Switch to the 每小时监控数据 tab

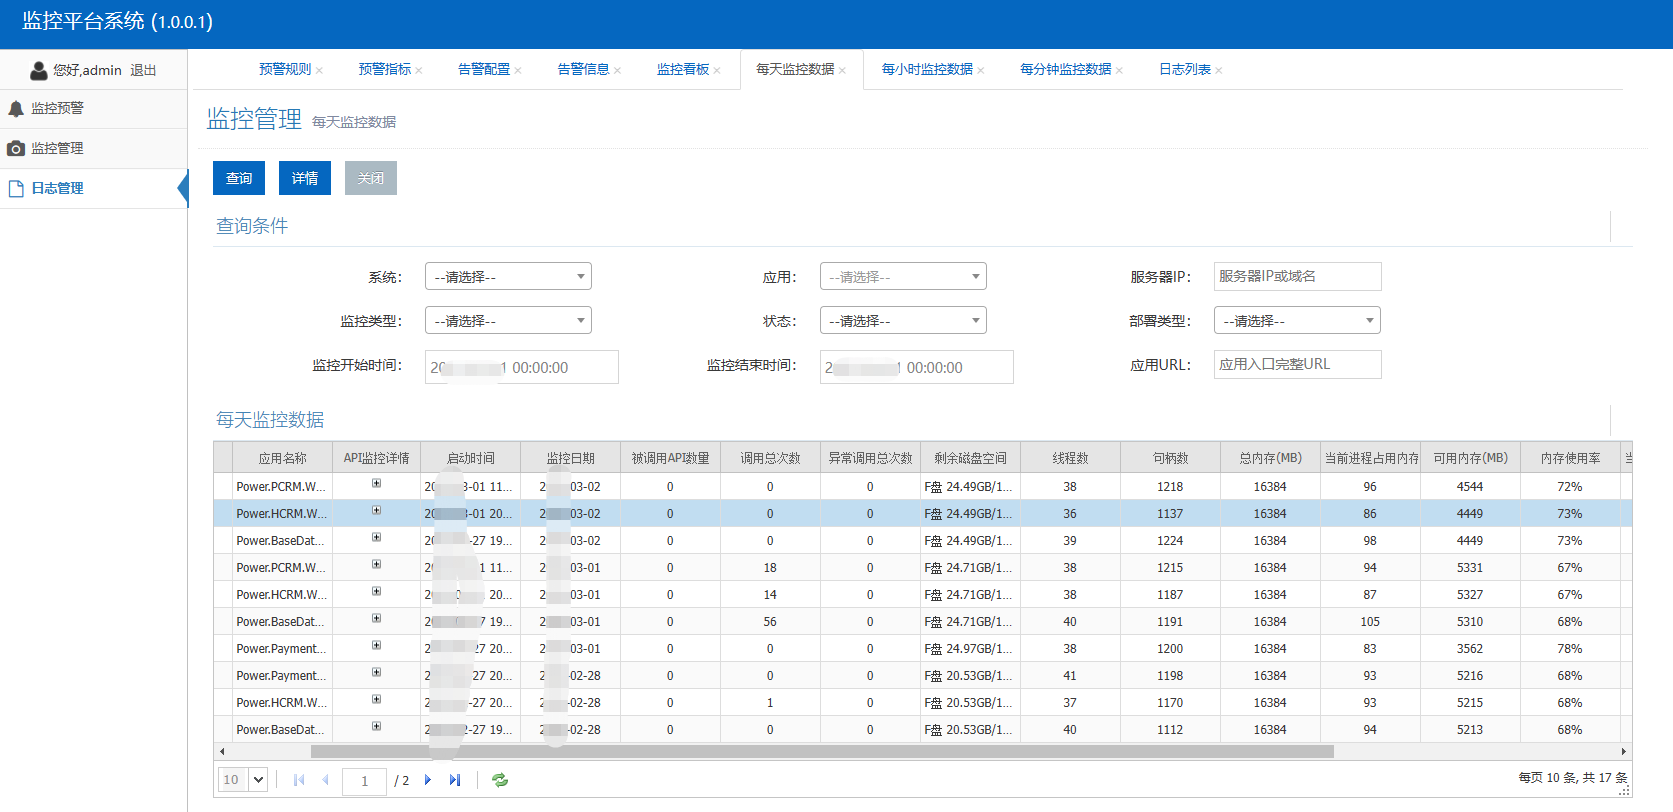[x=927, y=69]
